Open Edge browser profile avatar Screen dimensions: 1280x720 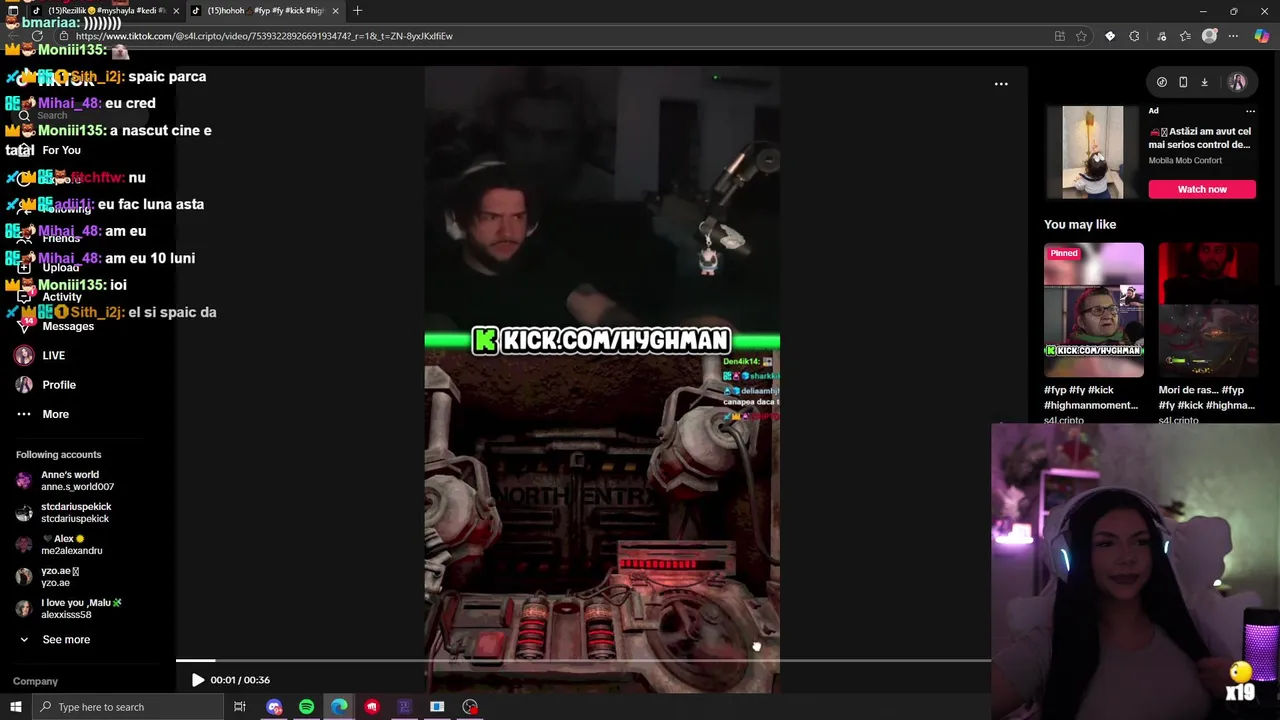1209,36
